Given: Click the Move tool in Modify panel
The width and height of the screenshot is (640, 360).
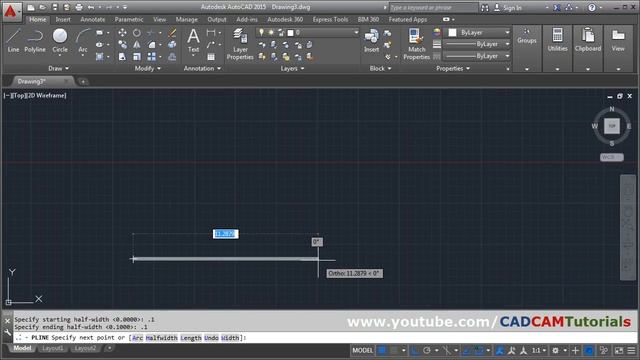Looking at the screenshot, I should pos(122,33).
